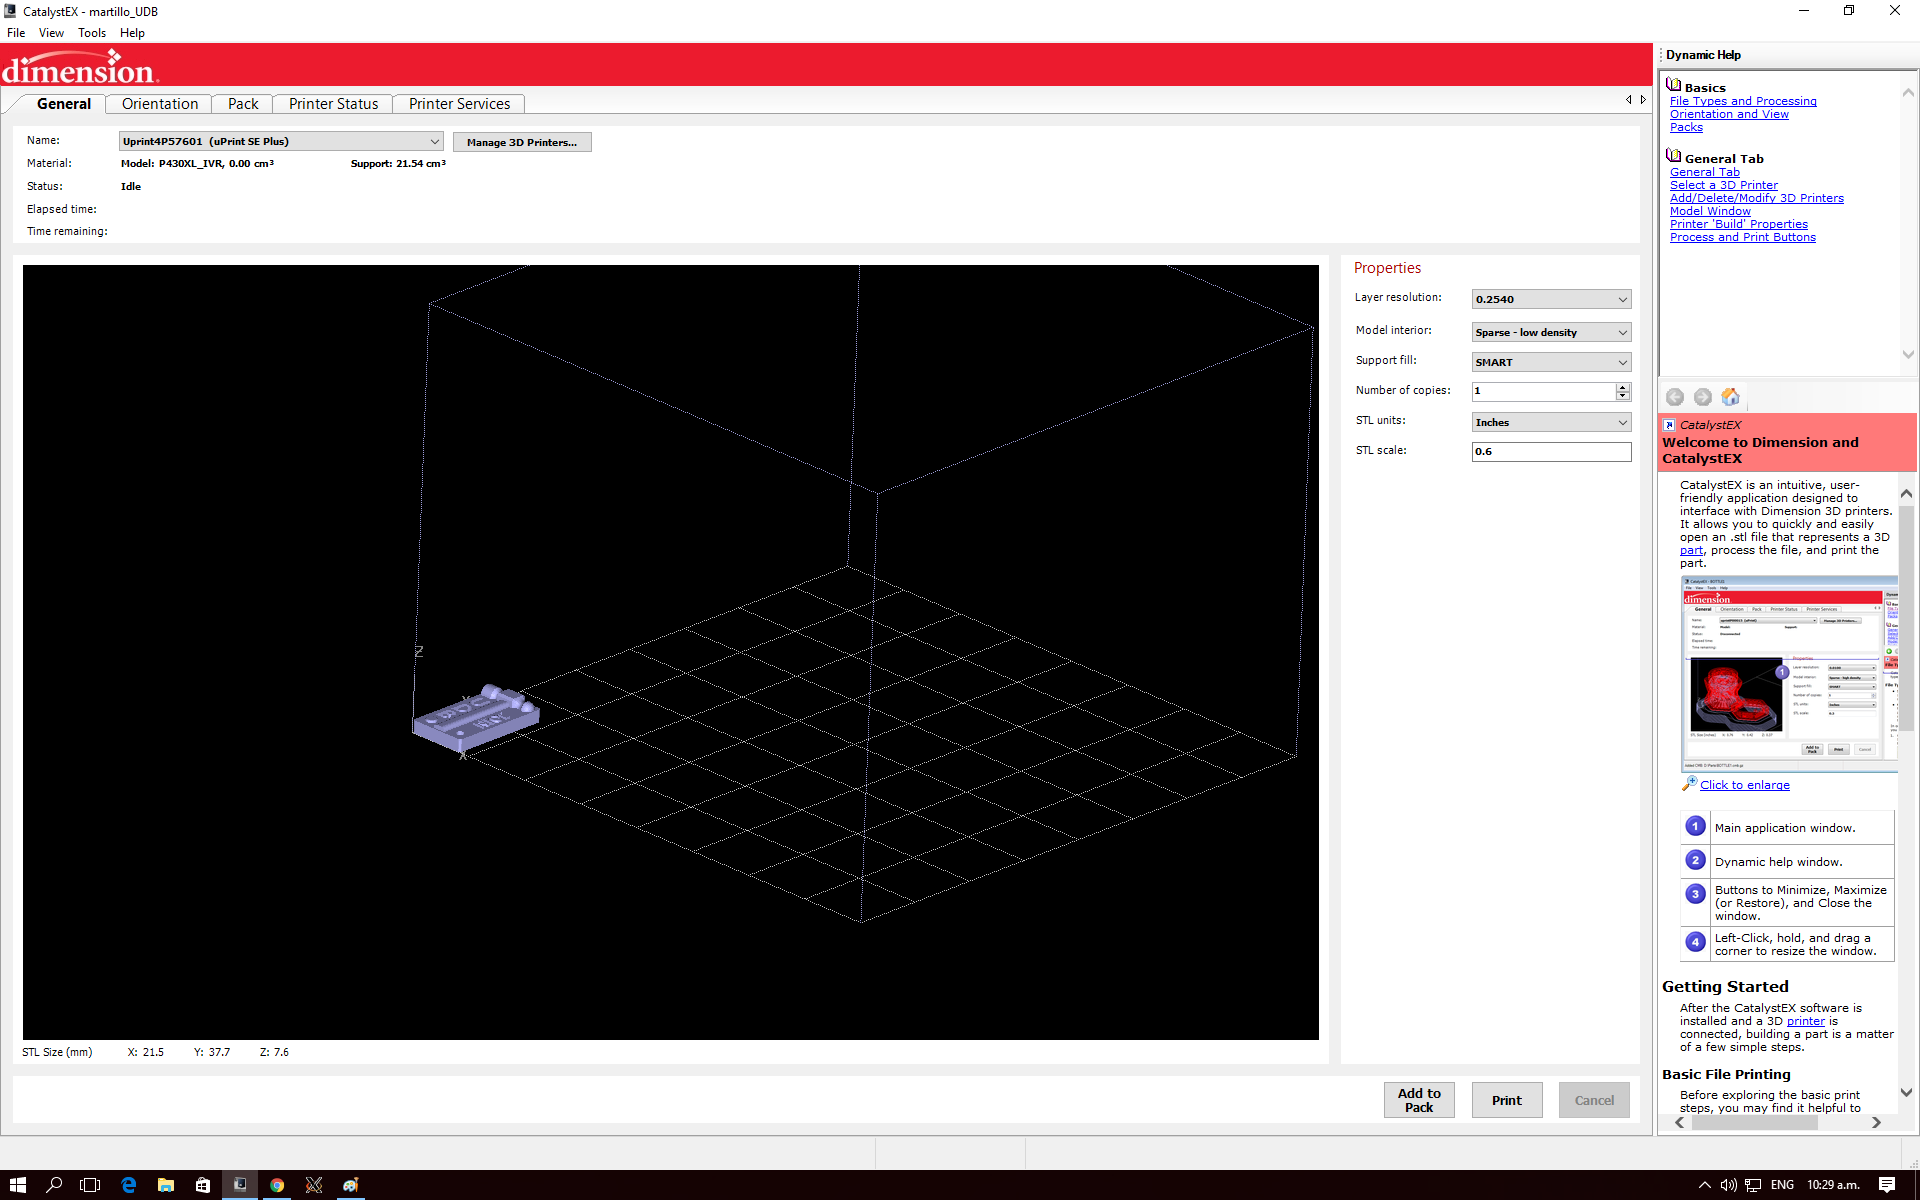Open Add/Delete/Modify 3D Printers link

[1757, 198]
